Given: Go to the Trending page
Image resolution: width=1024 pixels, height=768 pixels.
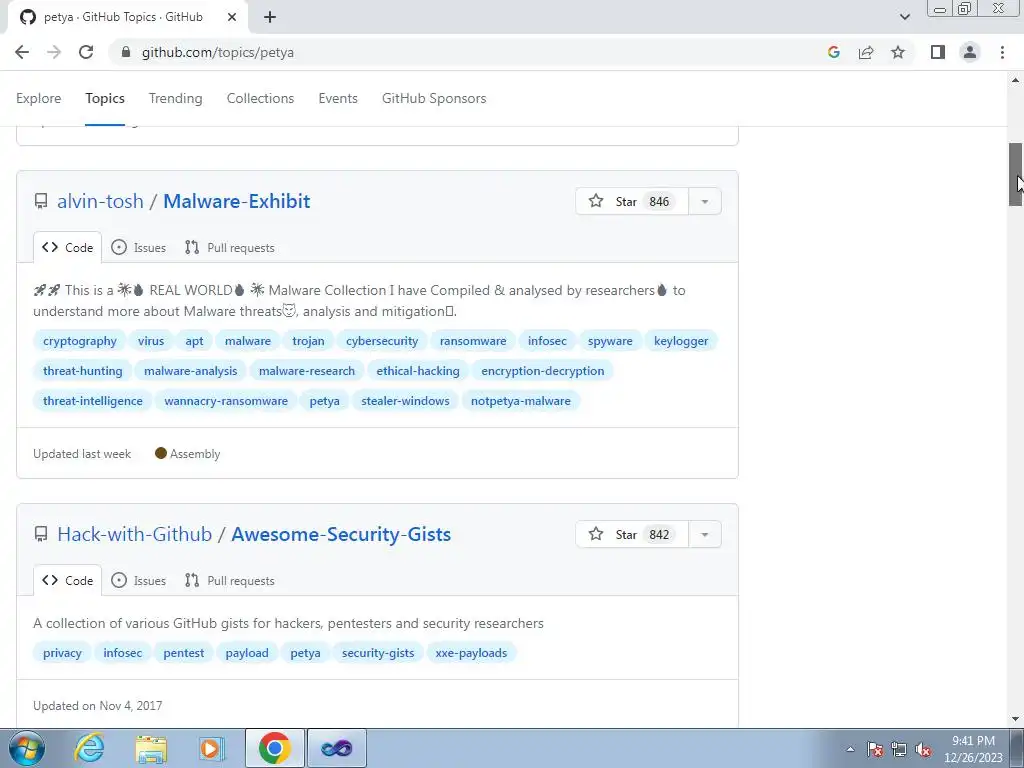Looking at the screenshot, I should [176, 99].
